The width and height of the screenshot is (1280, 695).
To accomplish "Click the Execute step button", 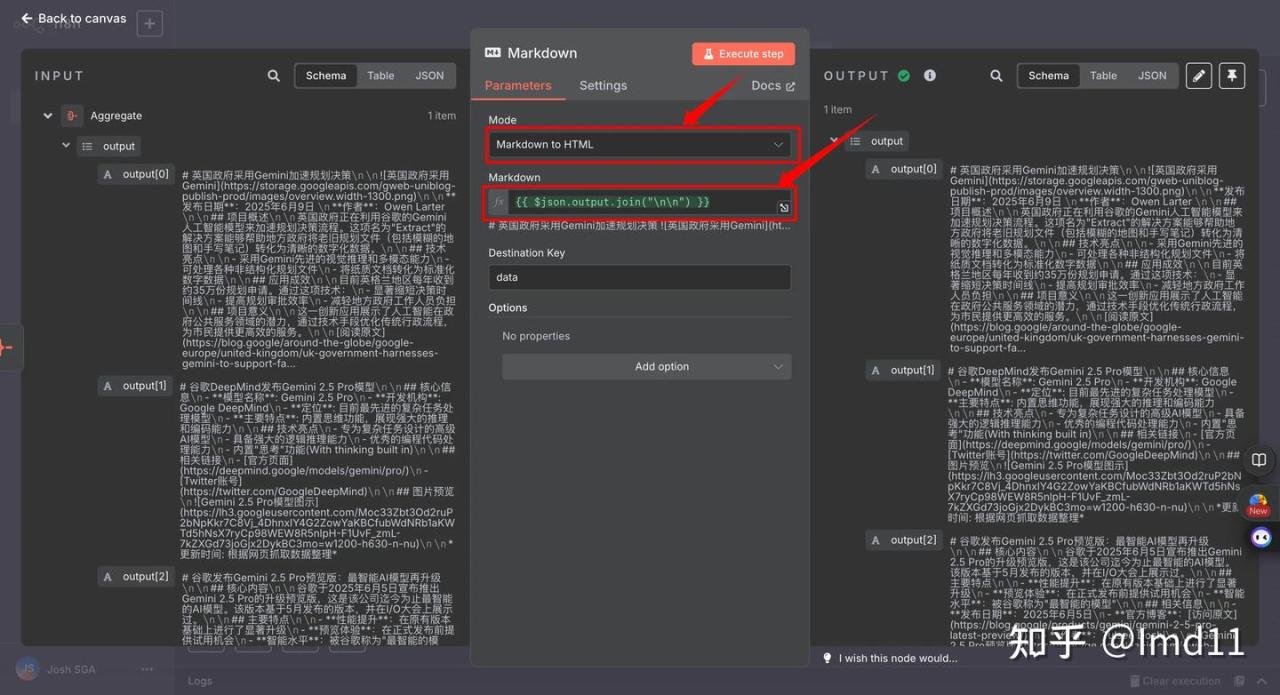I will click(x=743, y=54).
